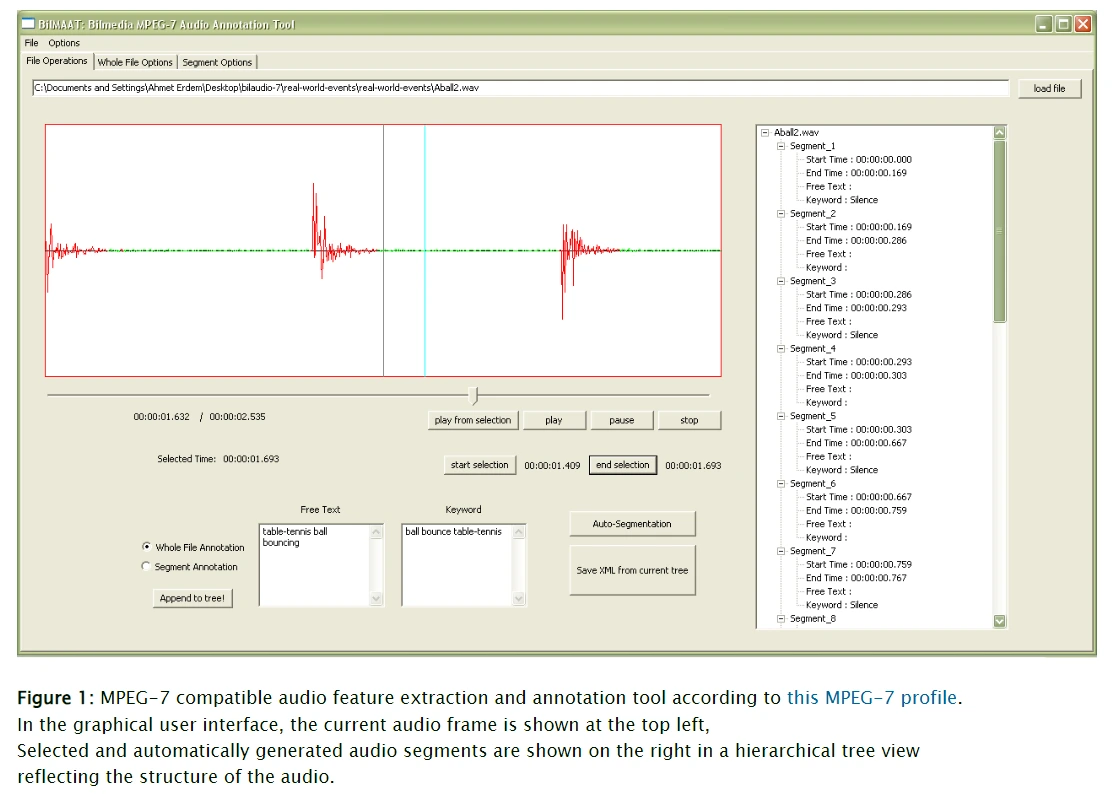1116x799 pixels.
Task: Select the Whole File Annotation radio button
Action: [x=147, y=550]
